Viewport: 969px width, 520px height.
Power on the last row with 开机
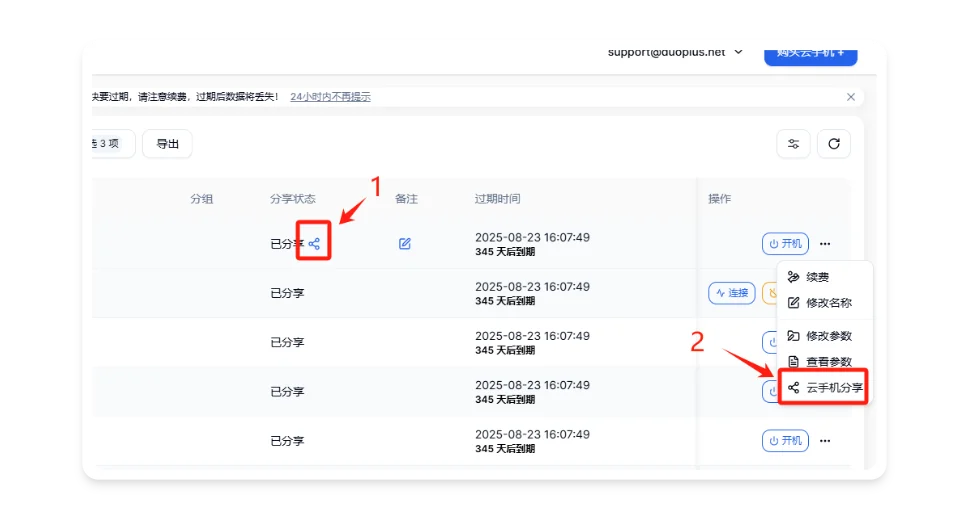[785, 441]
